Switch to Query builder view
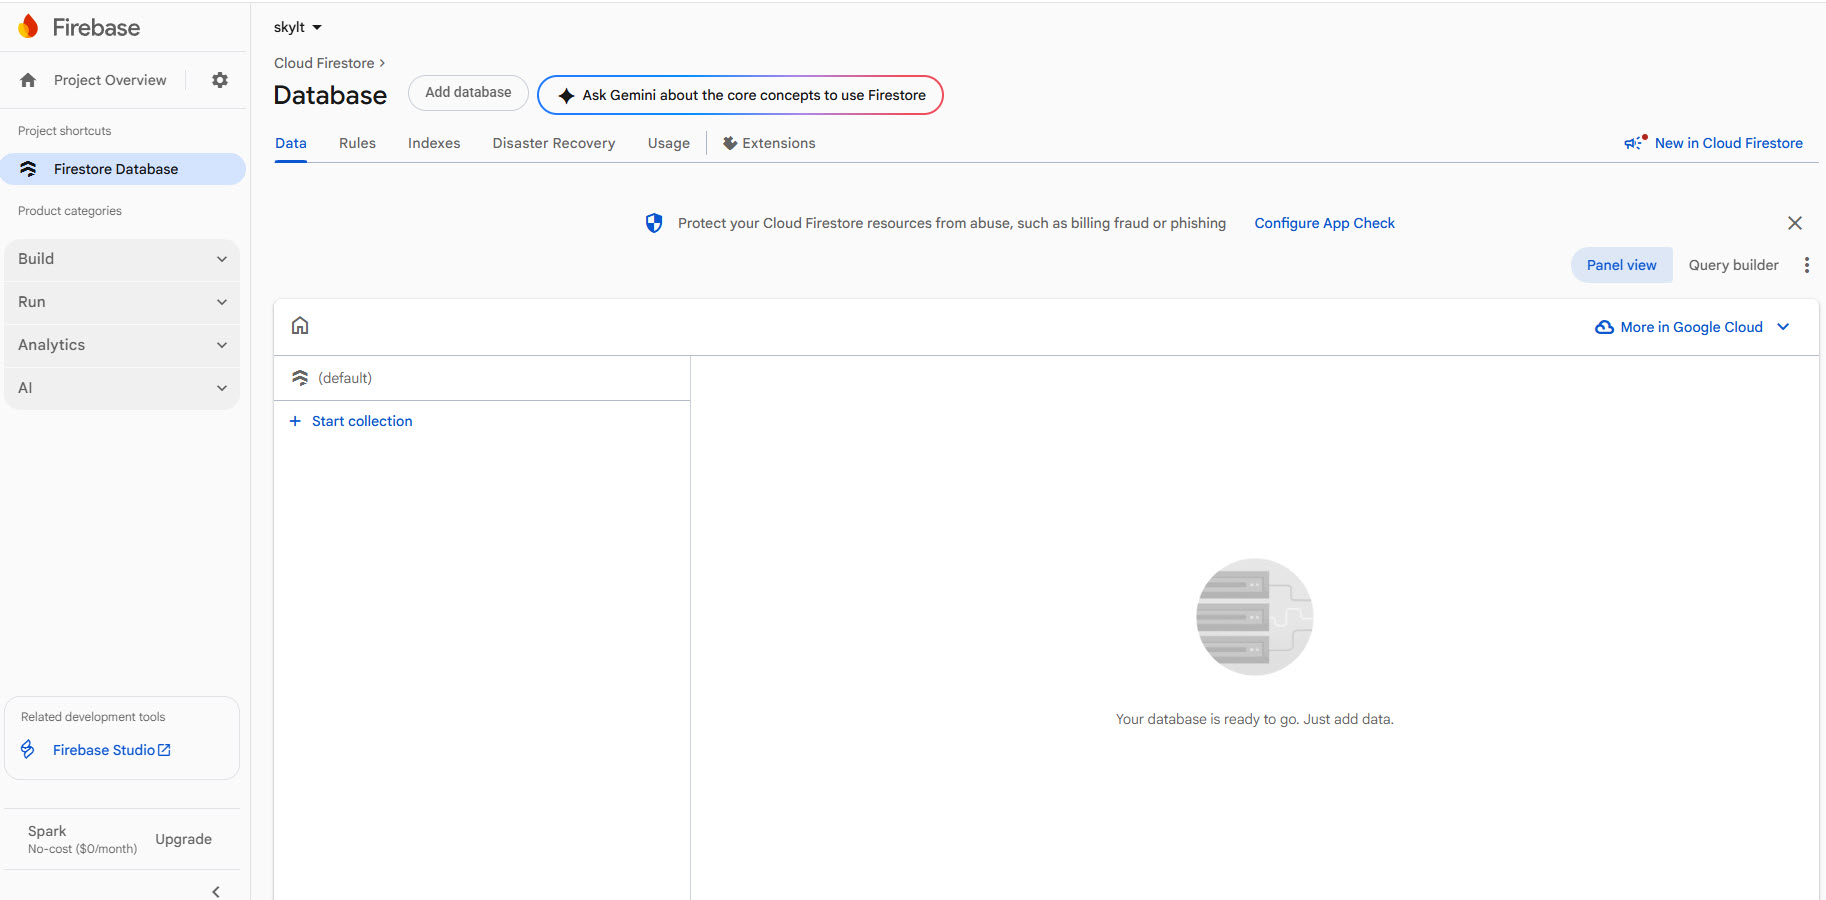Viewport: 1826px width, 900px height. 1733,265
